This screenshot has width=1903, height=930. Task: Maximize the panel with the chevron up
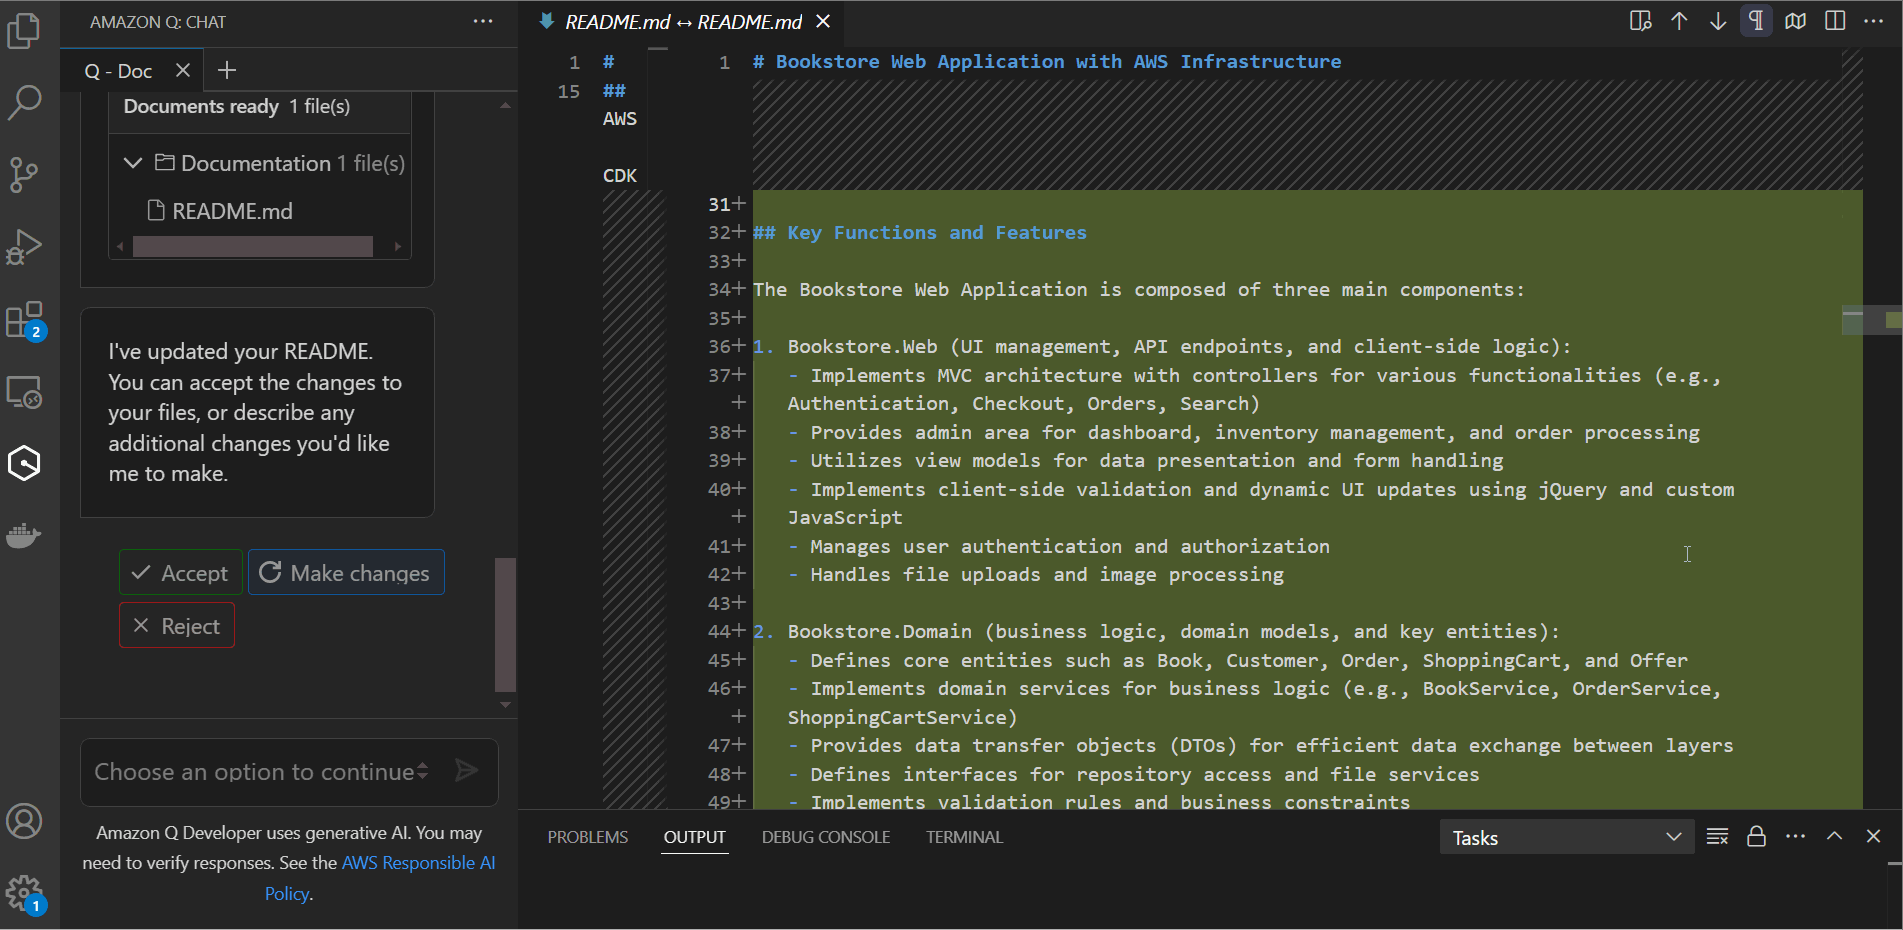click(1835, 837)
